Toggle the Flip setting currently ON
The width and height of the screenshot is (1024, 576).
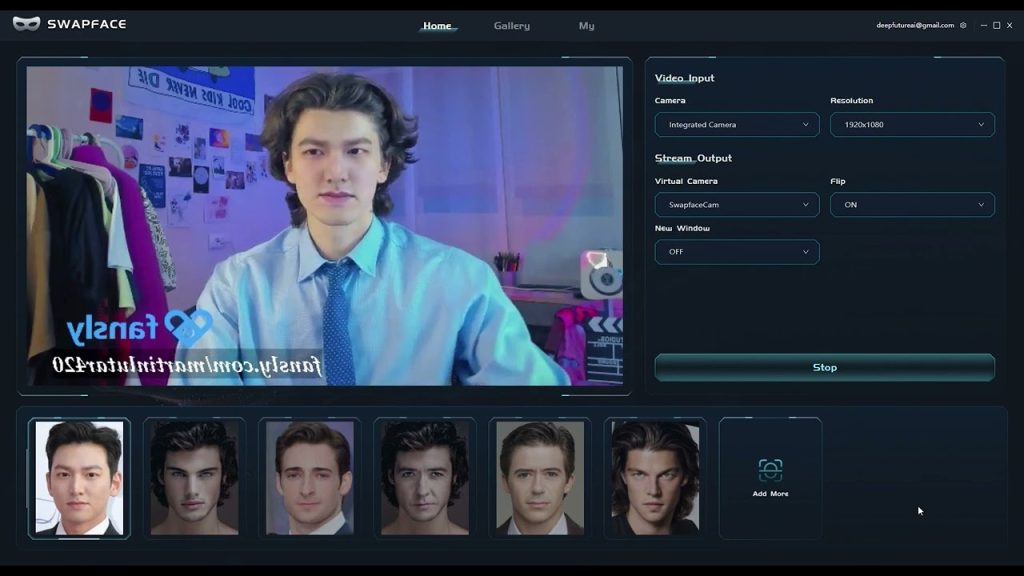(912, 205)
